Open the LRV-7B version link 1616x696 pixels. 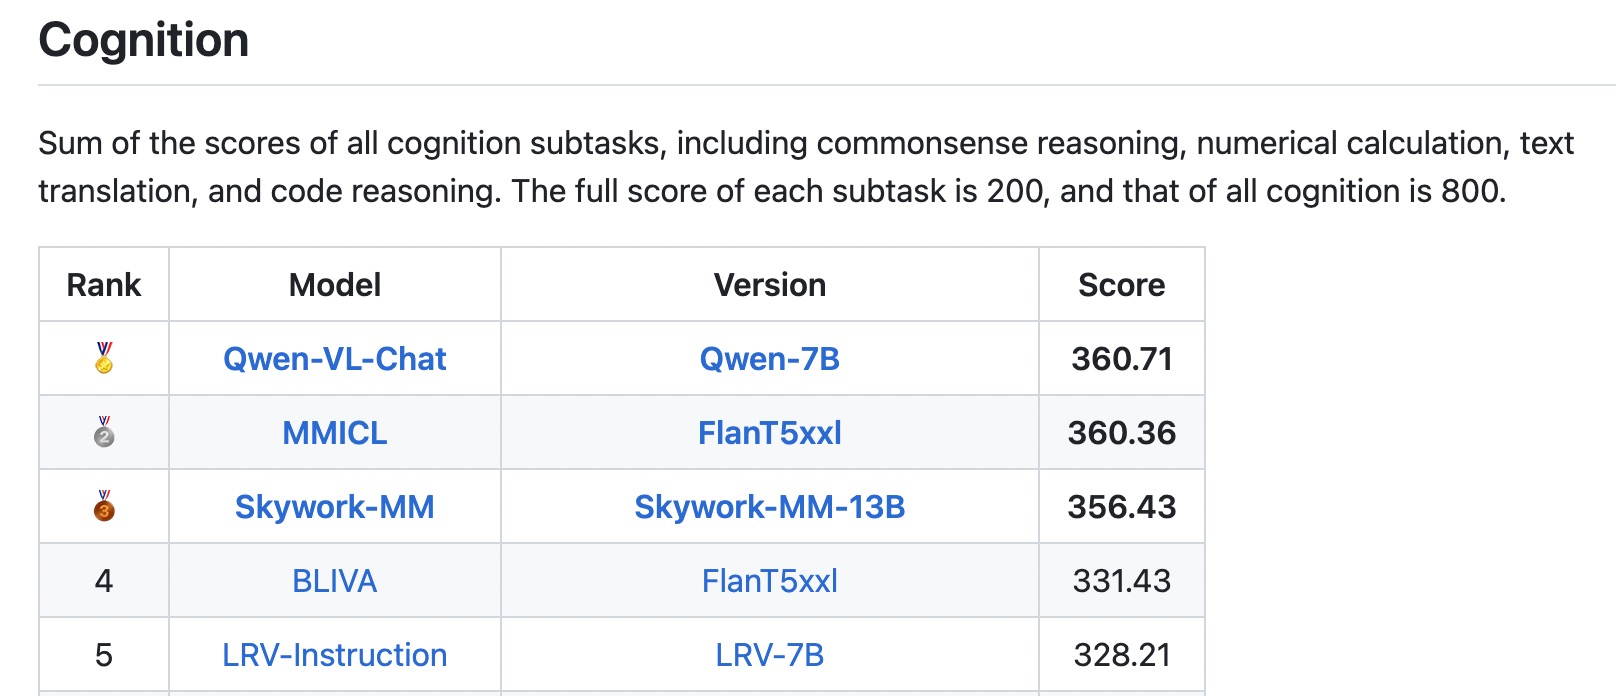point(769,655)
